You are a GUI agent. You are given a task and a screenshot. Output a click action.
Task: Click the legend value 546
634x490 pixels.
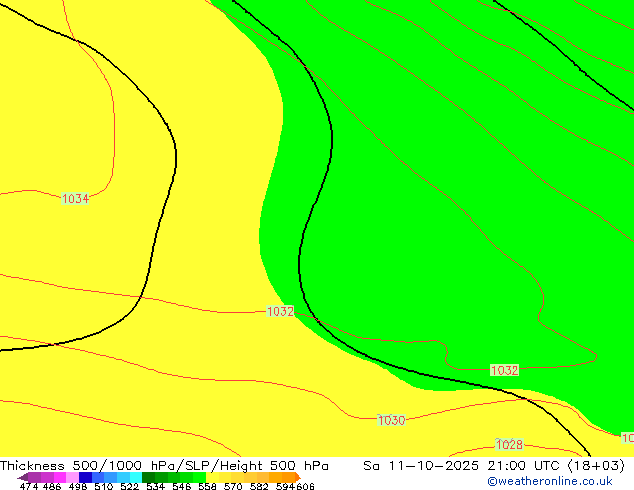tap(181, 486)
